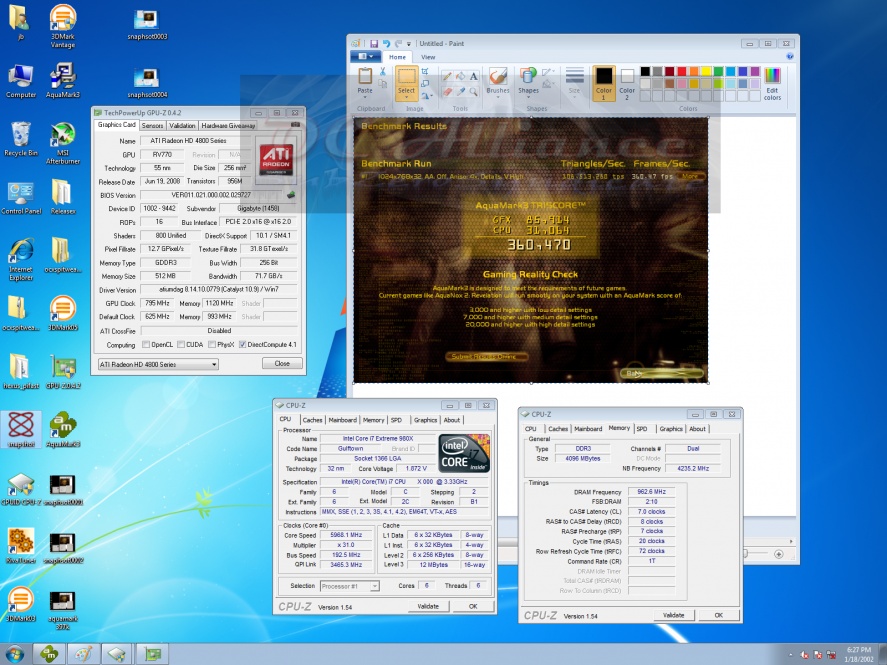Click Validate in the CPU-Z CPU window
This screenshot has height=665, width=887.
tap(428, 606)
